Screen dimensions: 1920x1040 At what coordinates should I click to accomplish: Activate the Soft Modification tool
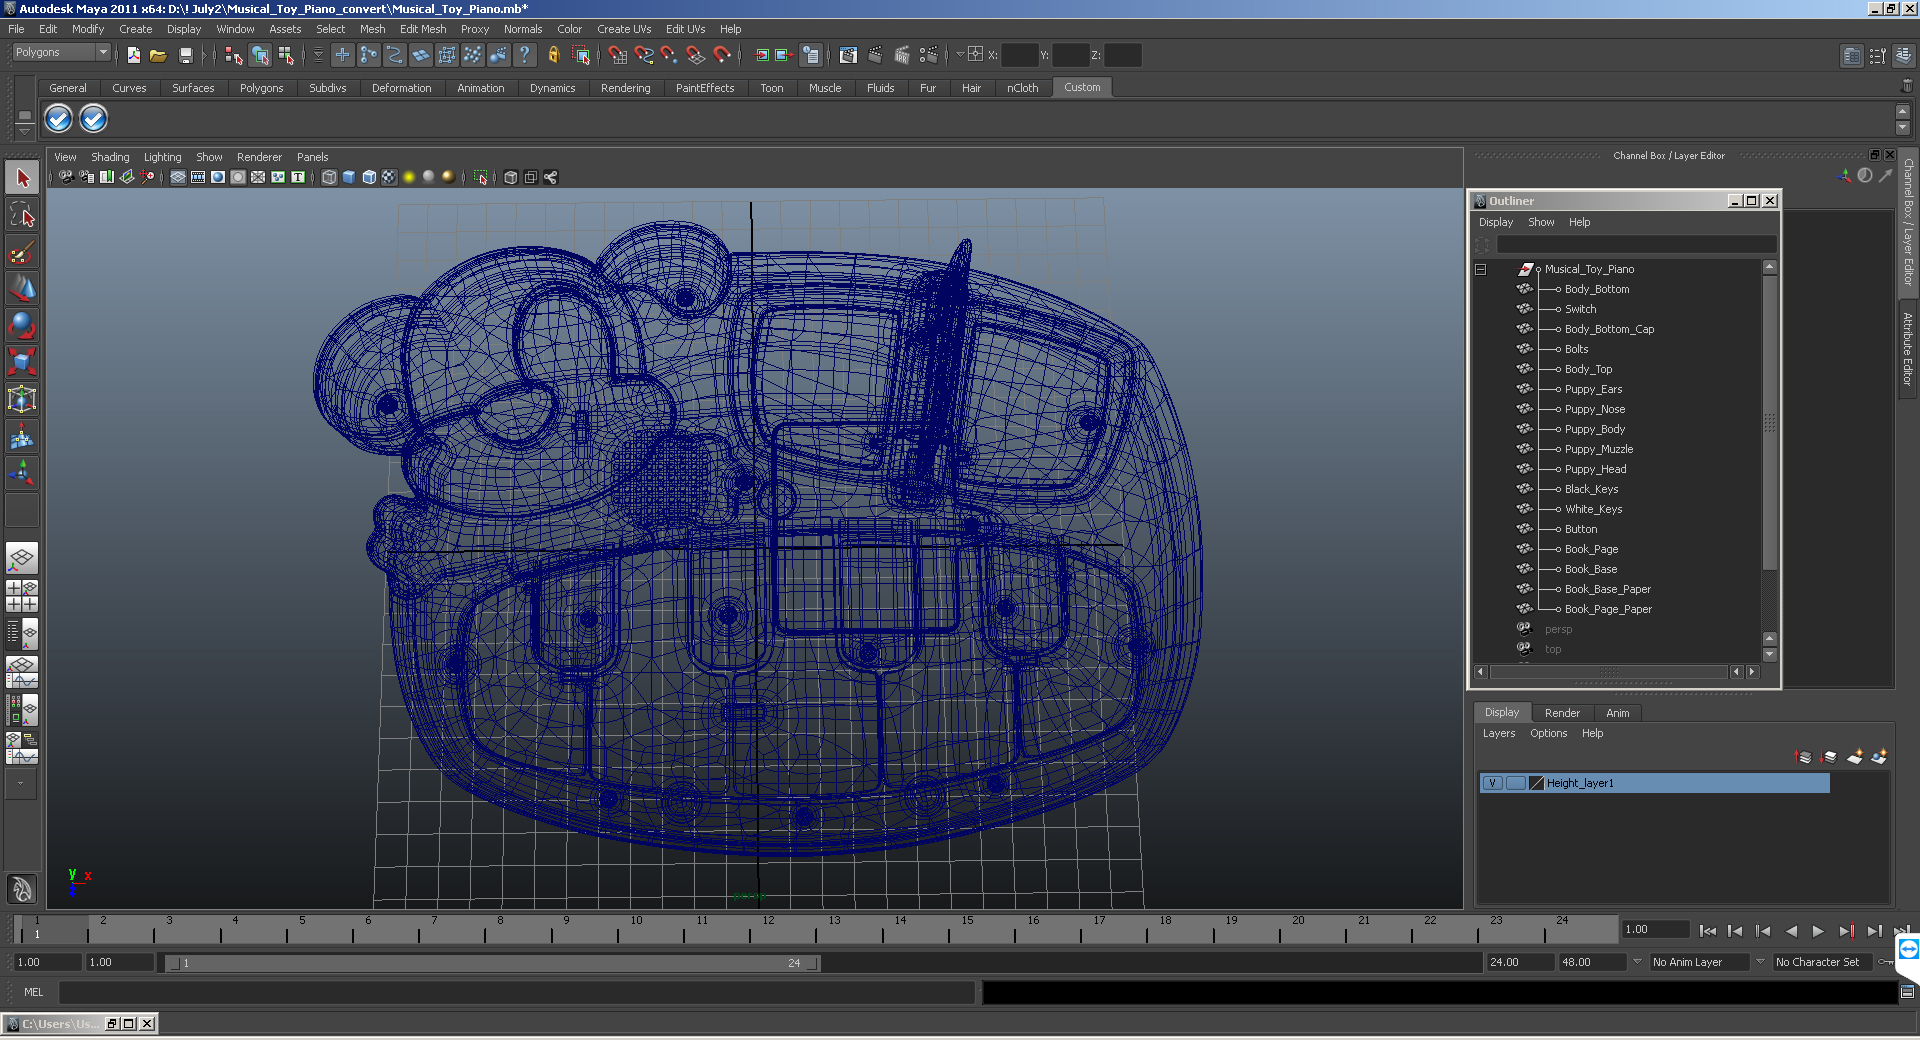click(22, 436)
